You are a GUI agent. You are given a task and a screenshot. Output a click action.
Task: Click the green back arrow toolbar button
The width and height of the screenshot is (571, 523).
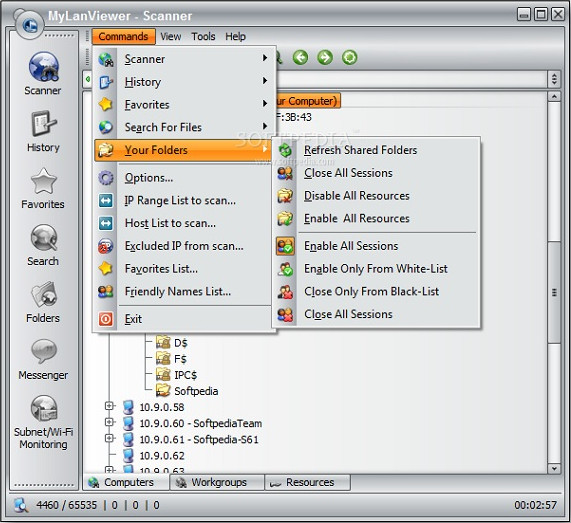pyautogui.click(x=300, y=58)
